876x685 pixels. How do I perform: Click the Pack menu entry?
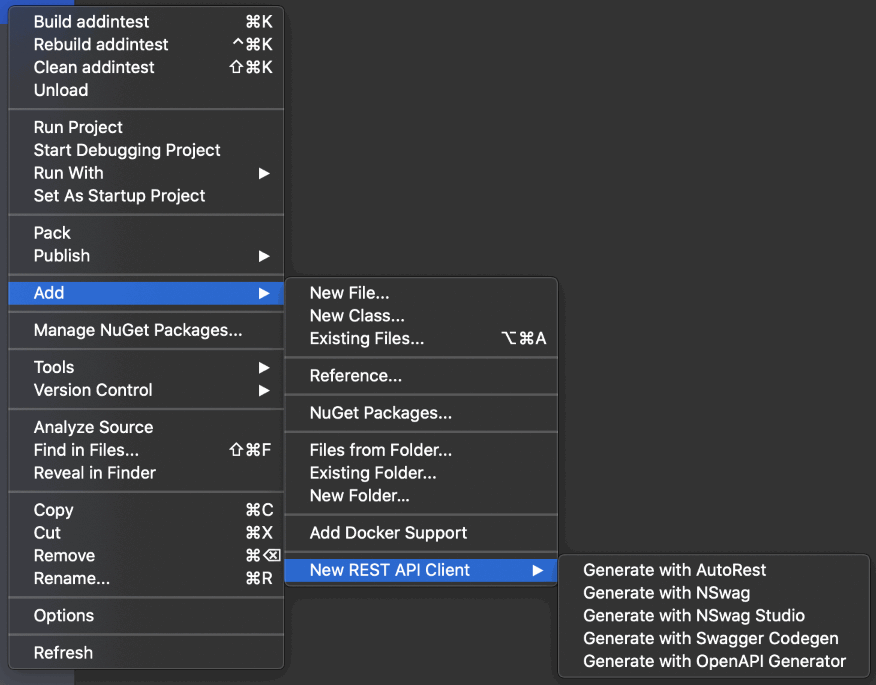click(146, 233)
